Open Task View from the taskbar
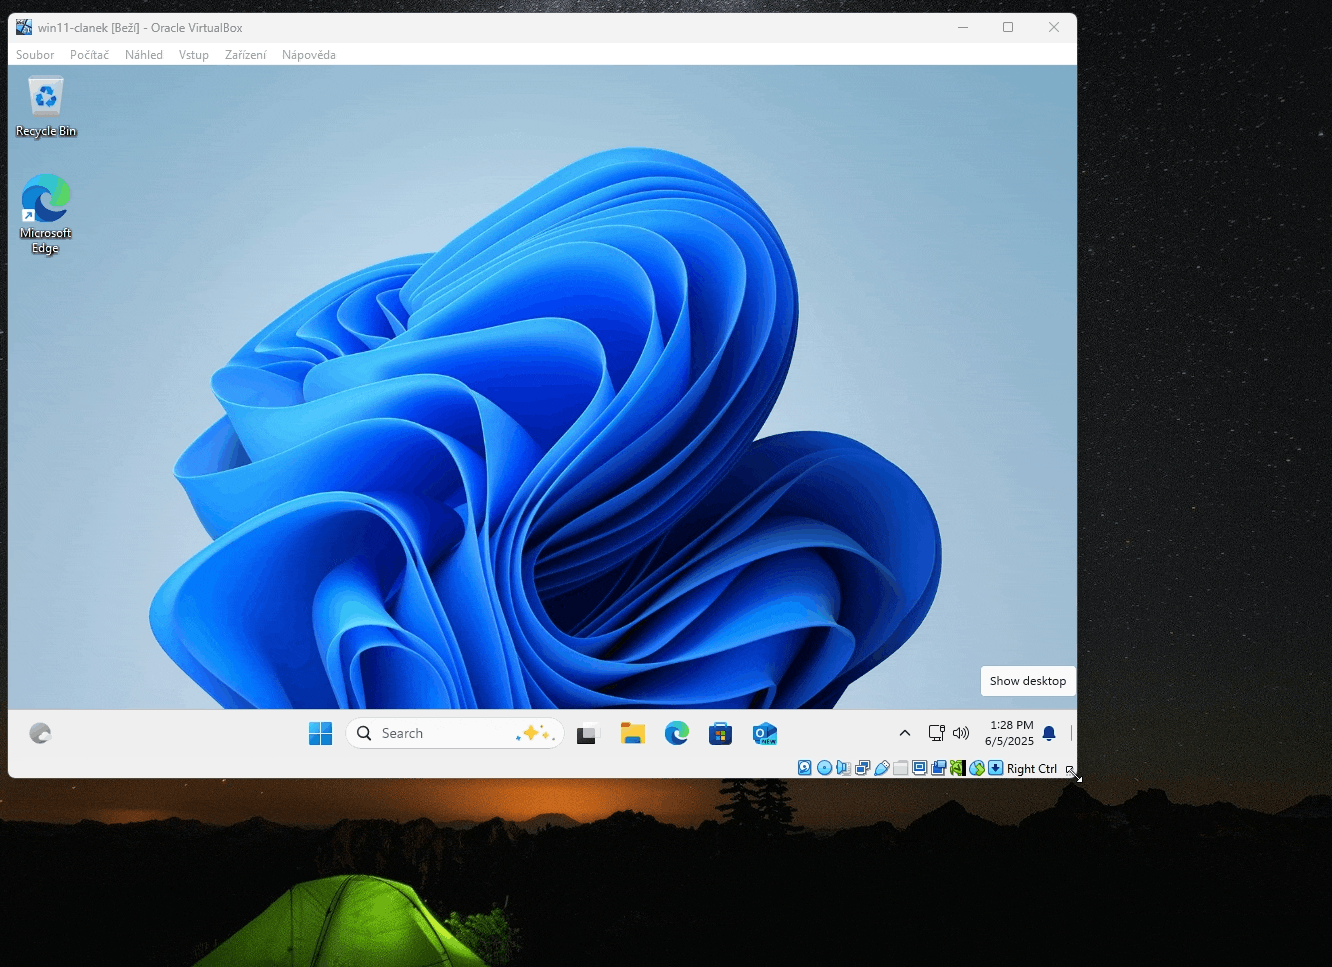Screen dimensions: 1332x967 588,734
